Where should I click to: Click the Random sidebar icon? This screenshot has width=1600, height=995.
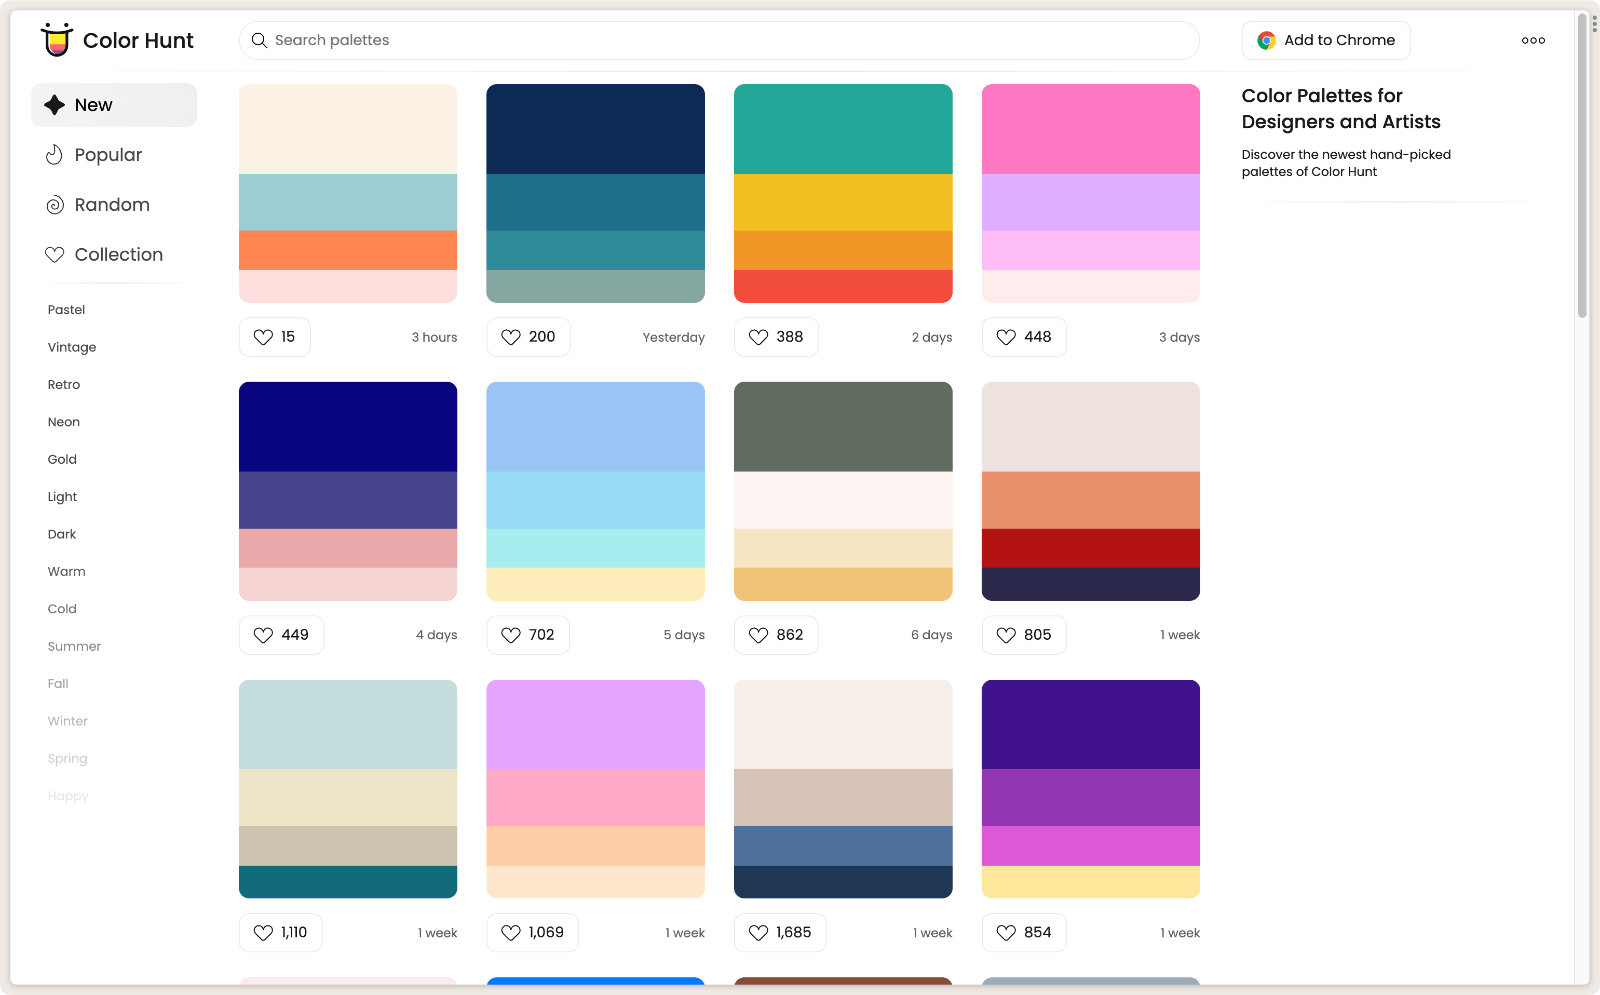55,205
